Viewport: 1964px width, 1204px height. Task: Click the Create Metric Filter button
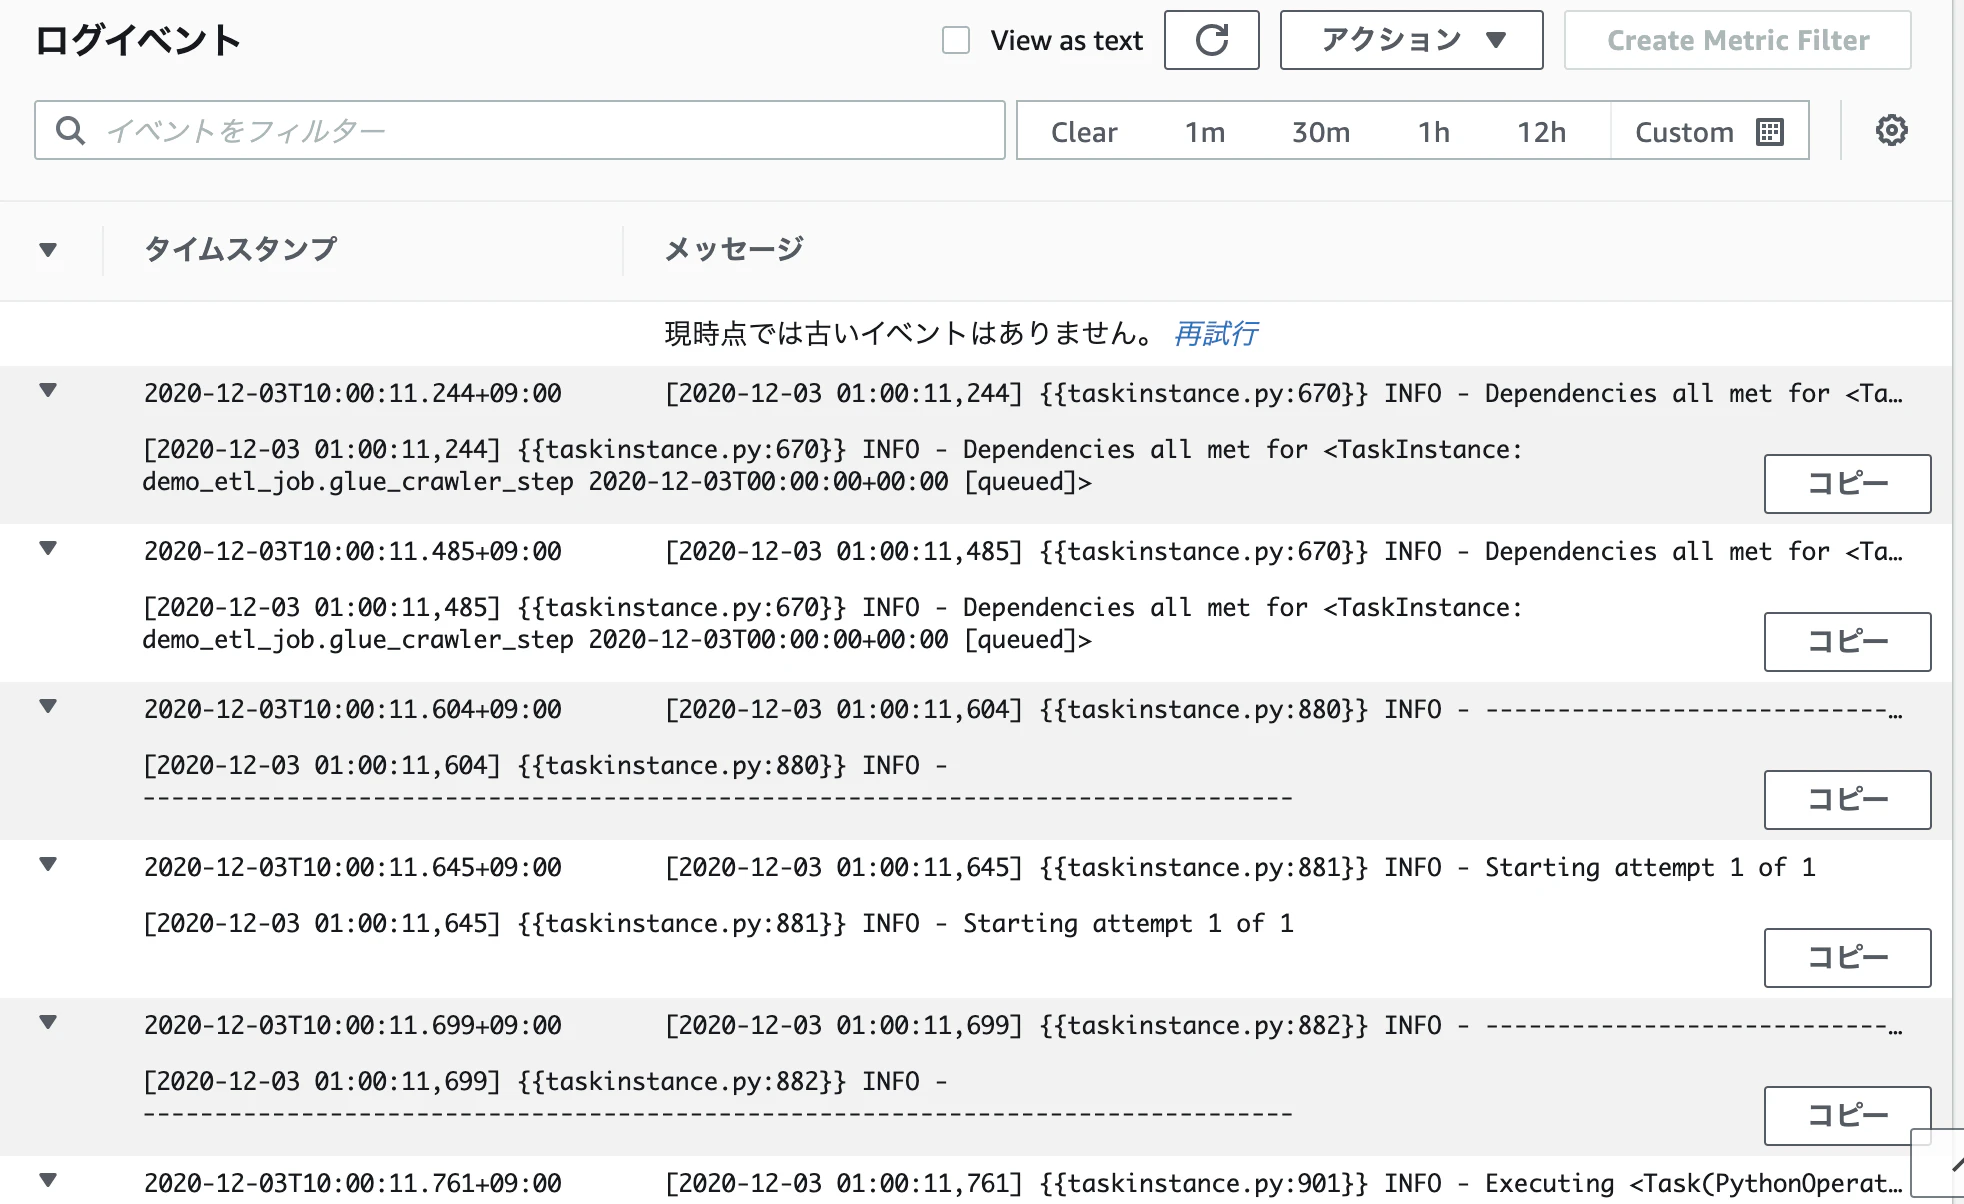1737,40
